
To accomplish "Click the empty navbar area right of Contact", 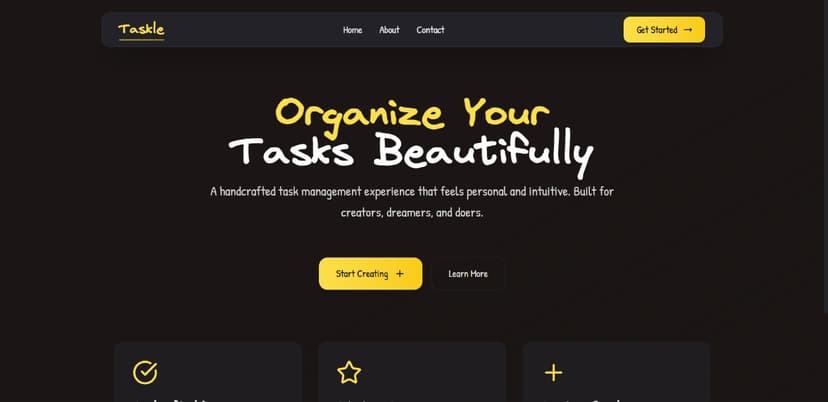I will pyautogui.click(x=530, y=30).
